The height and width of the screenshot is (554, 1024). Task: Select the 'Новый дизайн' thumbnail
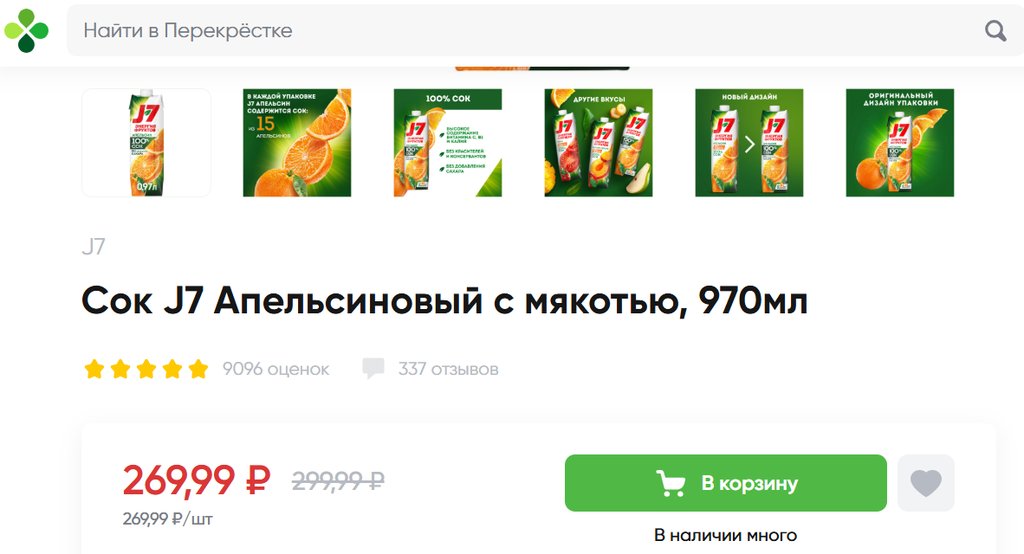[749, 142]
